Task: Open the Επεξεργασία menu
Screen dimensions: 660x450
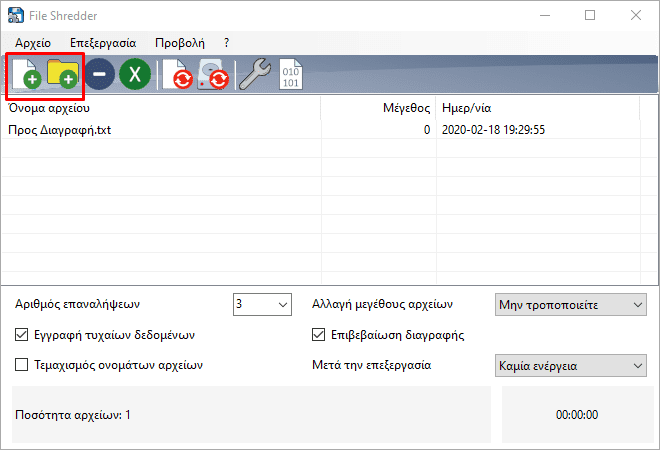Action: [x=103, y=43]
